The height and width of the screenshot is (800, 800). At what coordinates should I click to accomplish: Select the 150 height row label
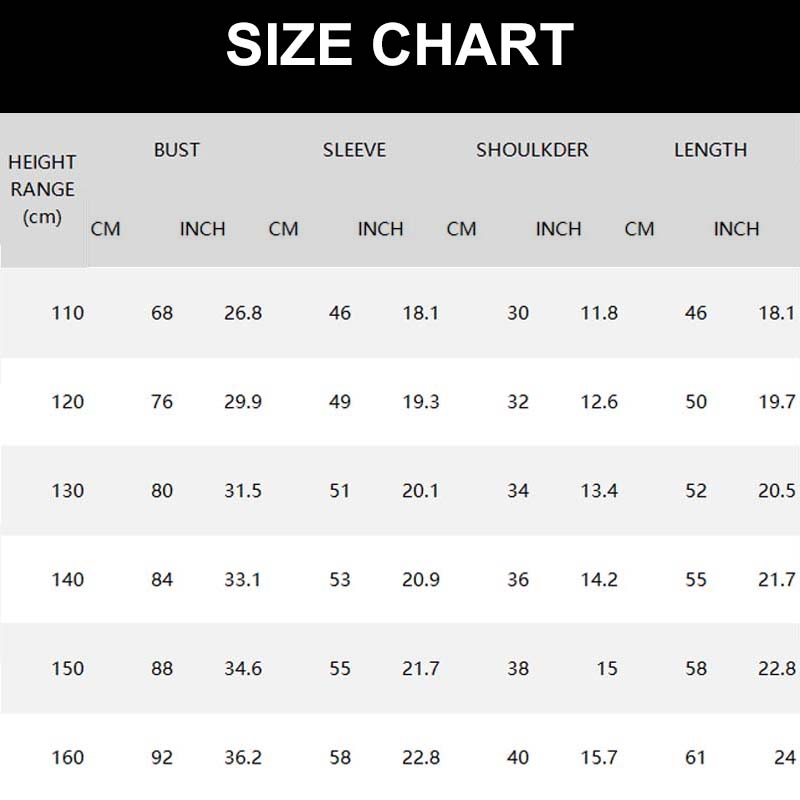click(x=68, y=669)
